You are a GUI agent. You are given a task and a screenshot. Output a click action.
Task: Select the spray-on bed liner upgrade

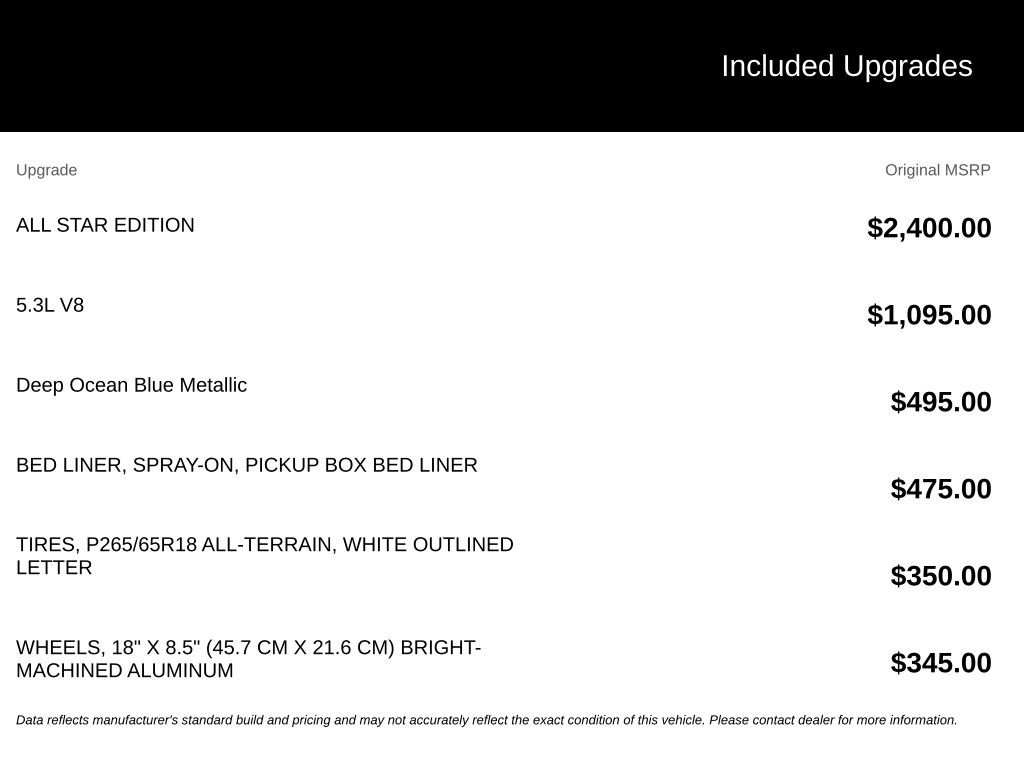coord(246,465)
